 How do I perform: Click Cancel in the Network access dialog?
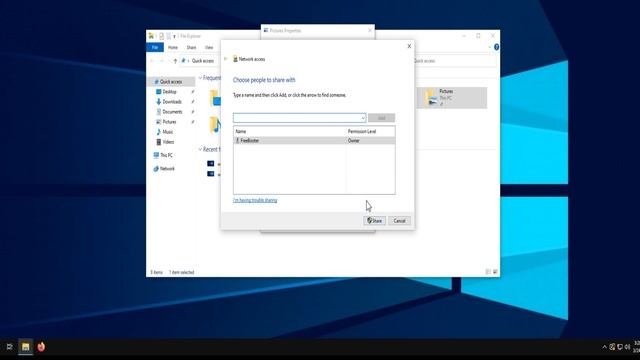399,221
